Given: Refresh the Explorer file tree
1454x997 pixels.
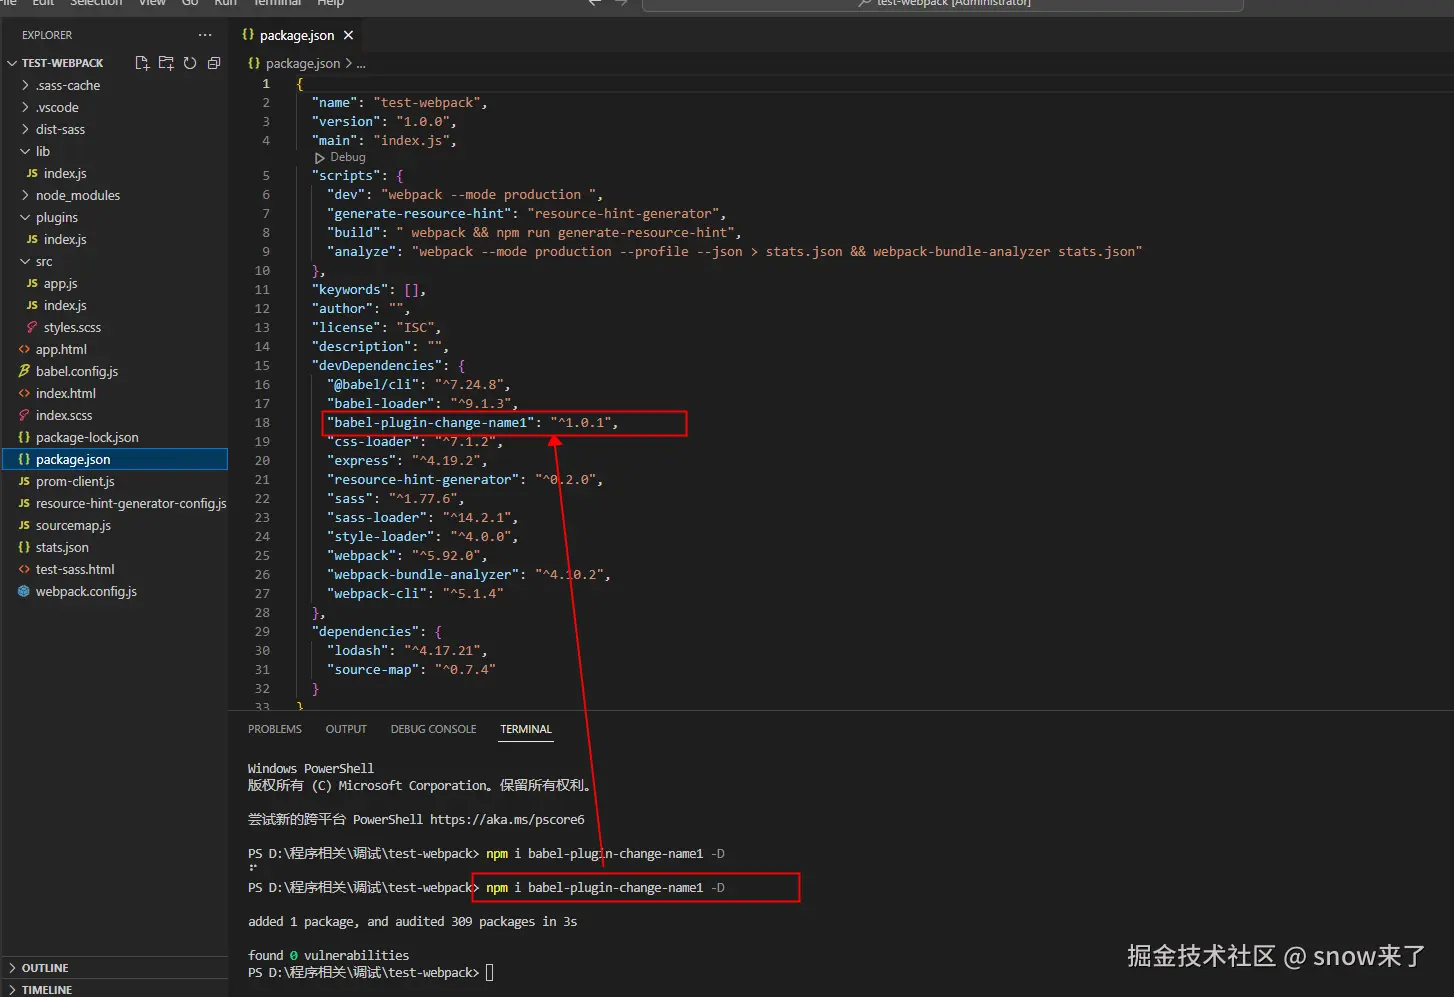Looking at the screenshot, I should (x=190, y=63).
